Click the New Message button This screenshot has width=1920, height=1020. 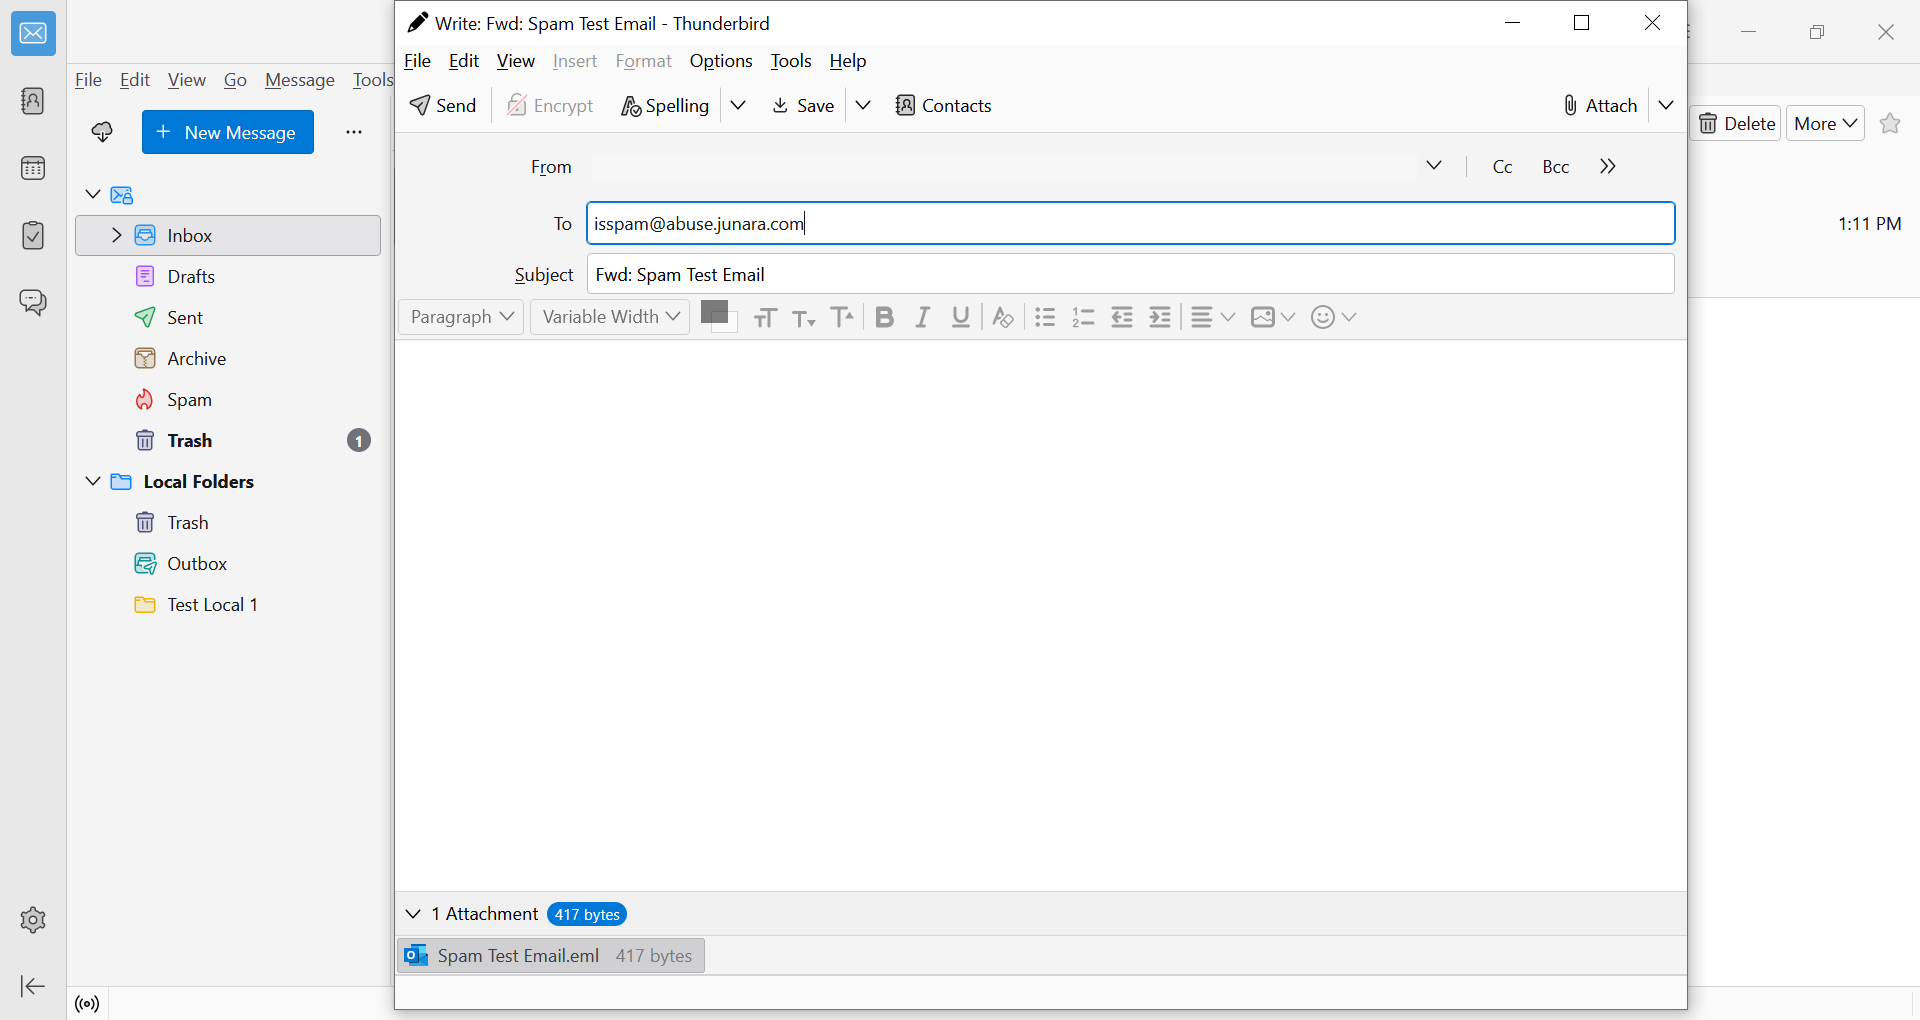pos(228,132)
